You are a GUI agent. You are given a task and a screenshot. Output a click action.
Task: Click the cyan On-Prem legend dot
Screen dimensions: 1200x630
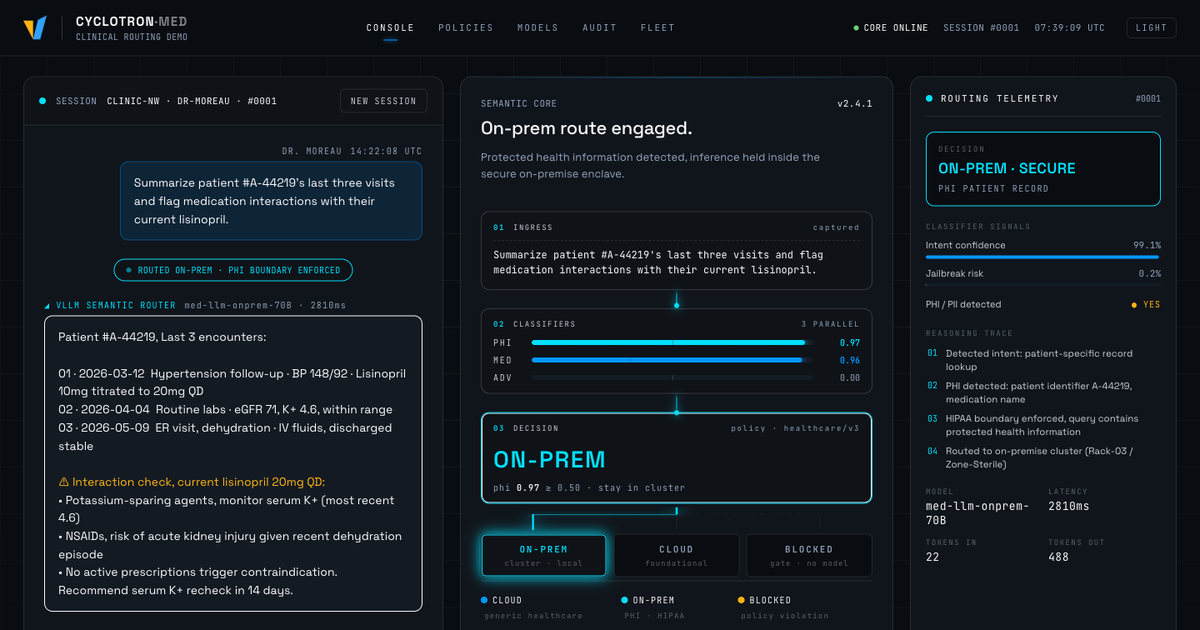[x=626, y=601]
